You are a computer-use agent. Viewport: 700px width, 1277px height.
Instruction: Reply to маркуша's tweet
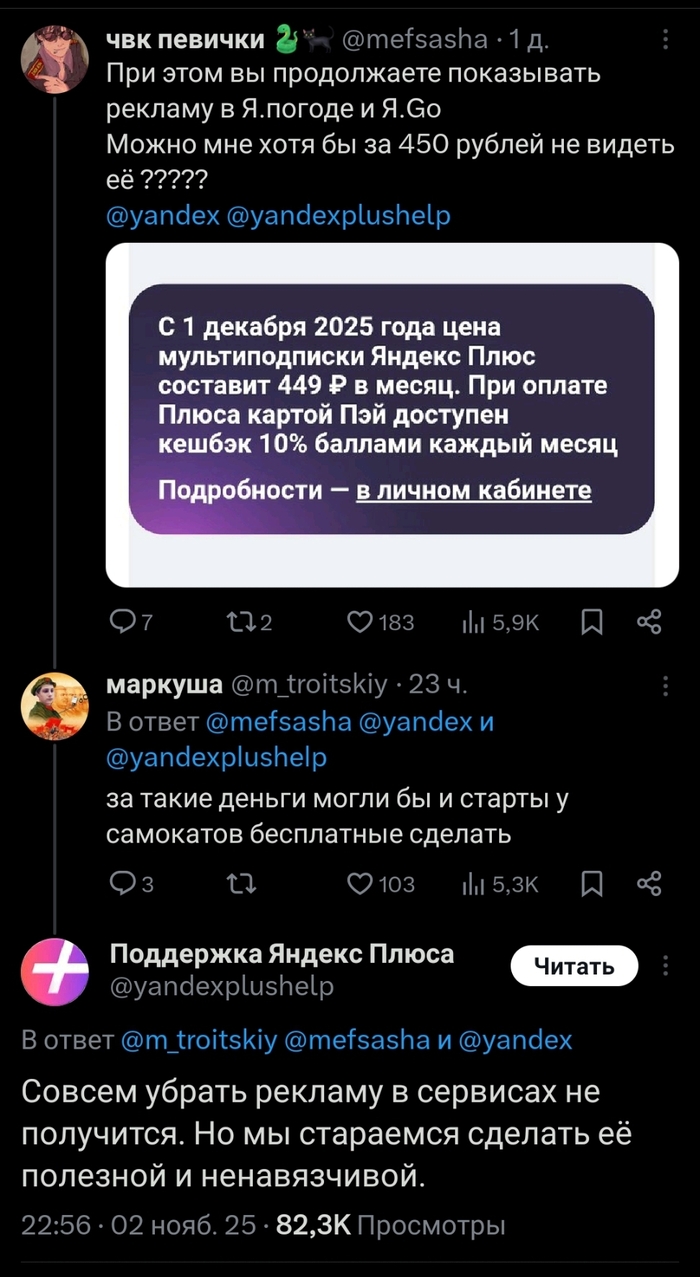[123, 884]
